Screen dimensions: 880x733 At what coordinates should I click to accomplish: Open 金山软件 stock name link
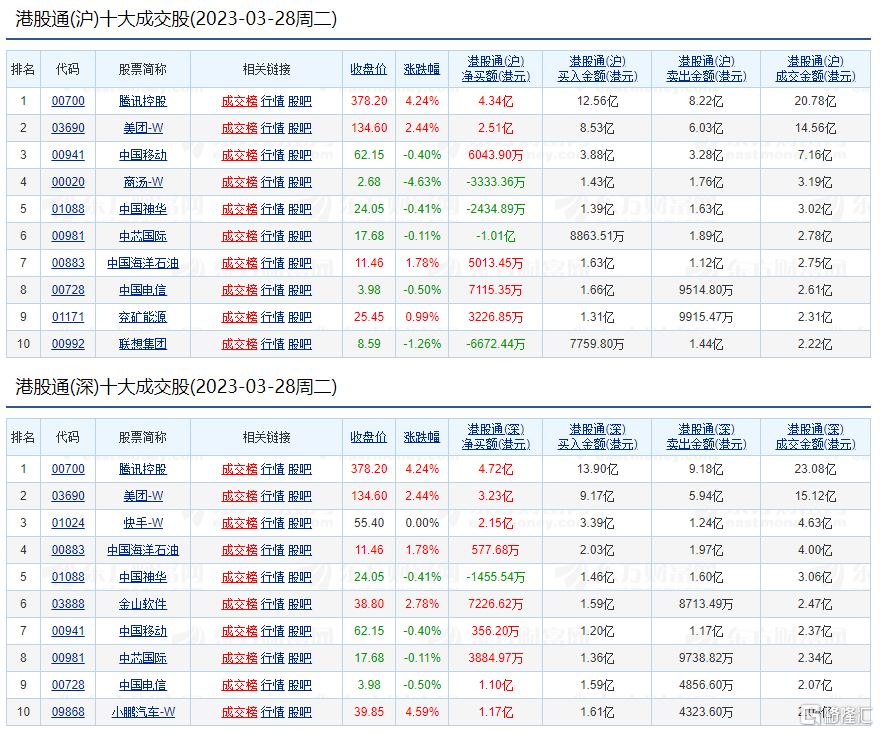click(143, 604)
